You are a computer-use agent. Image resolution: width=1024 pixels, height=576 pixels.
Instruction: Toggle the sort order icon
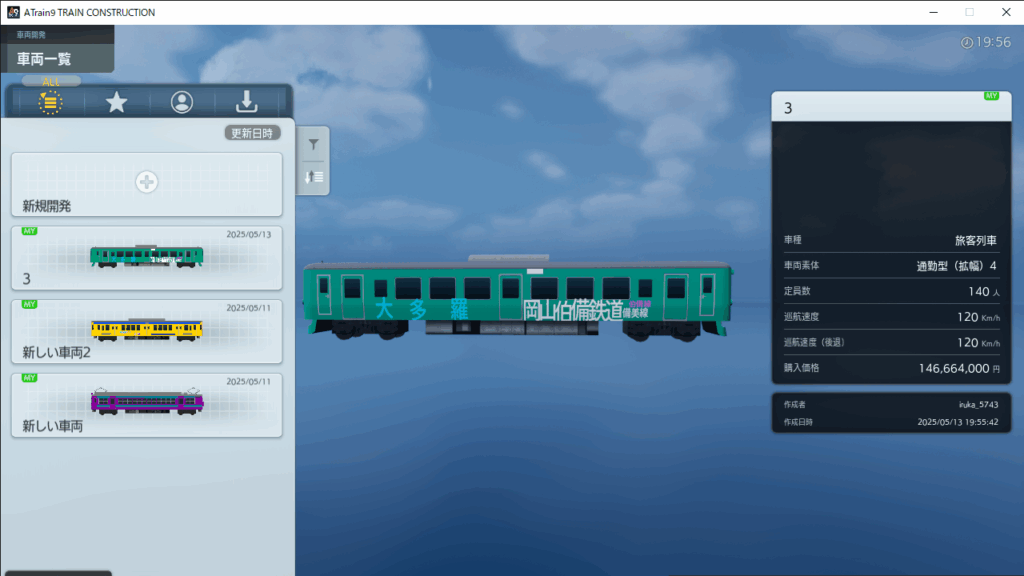pos(313,177)
